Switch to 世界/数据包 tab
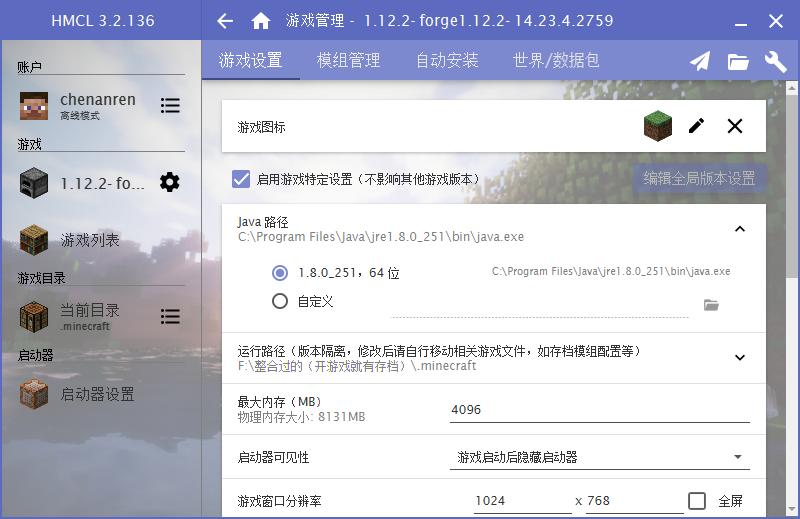 point(556,60)
